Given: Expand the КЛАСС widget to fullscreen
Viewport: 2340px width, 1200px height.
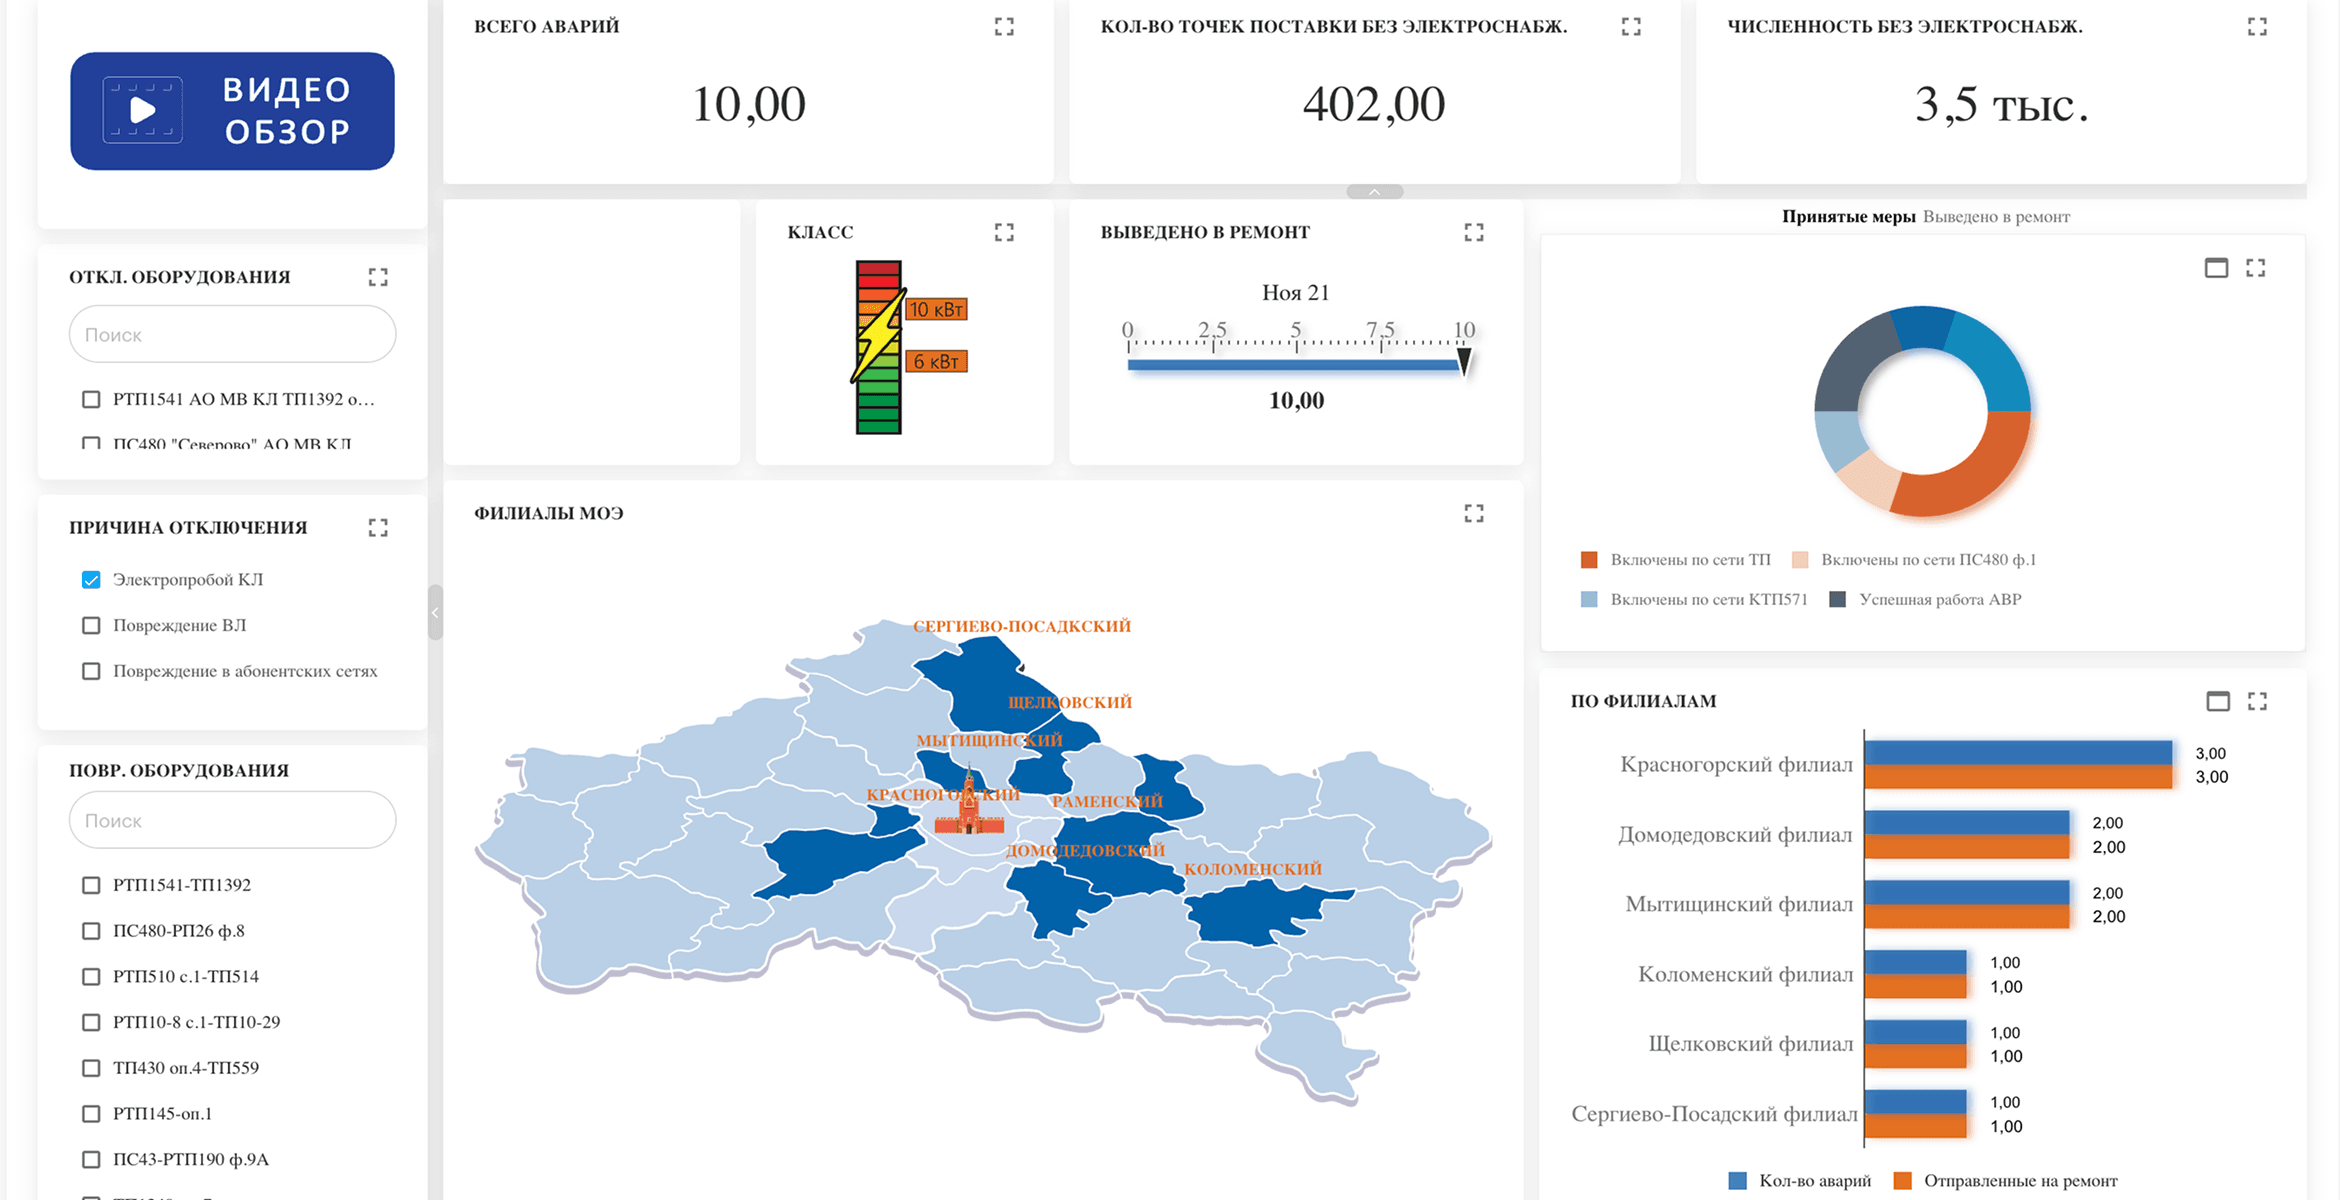Looking at the screenshot, I should [x=1004, y=232].
